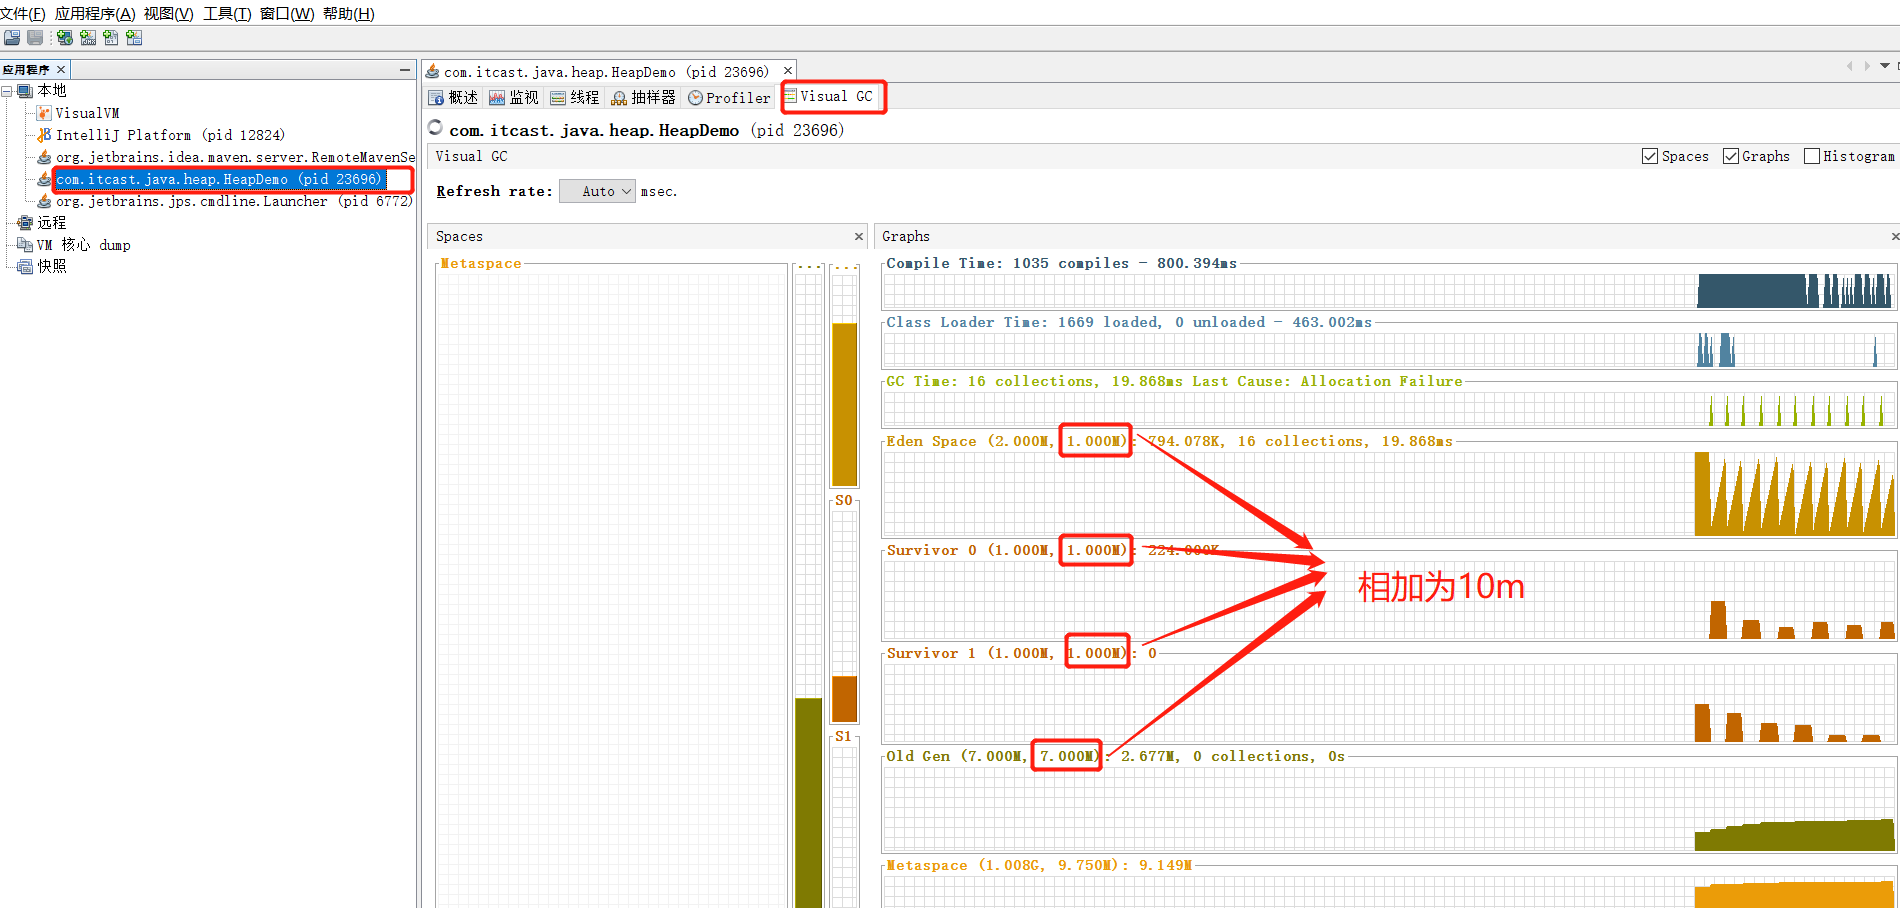Image resolution: width=1900 pixels, height=908 pixels.
Task: Uncheck the Spaces checkbox
Action: point(1650,156)
